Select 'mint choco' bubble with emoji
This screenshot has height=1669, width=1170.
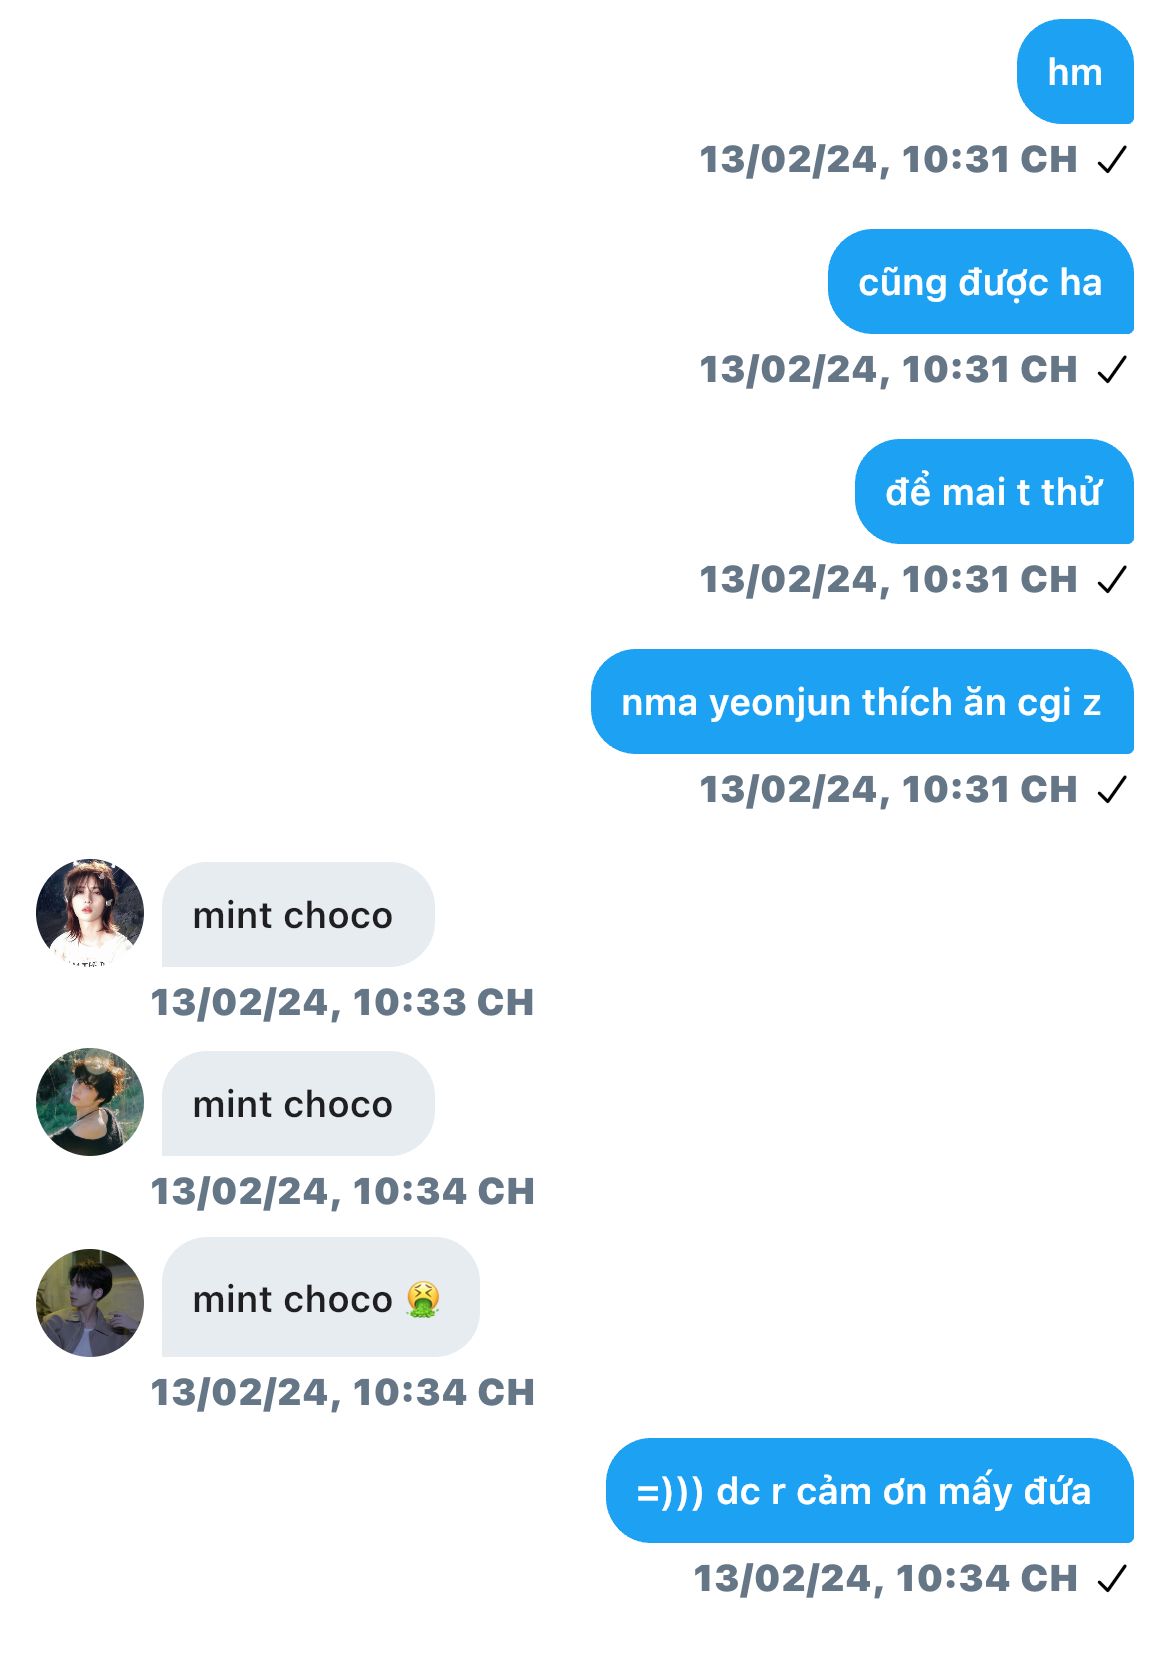[320, 1297]
